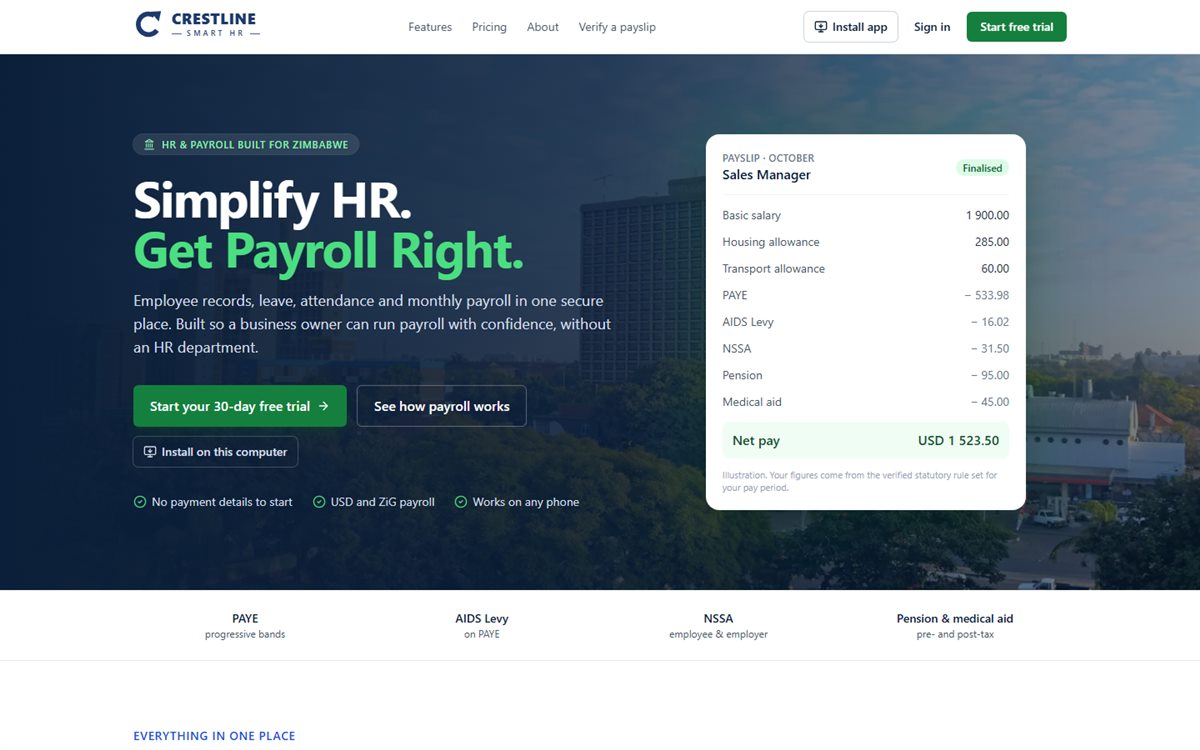Click the Crestline C logo icon
Image resolution: width=1200 pixels, height=750 pixels.
(149, 25)
